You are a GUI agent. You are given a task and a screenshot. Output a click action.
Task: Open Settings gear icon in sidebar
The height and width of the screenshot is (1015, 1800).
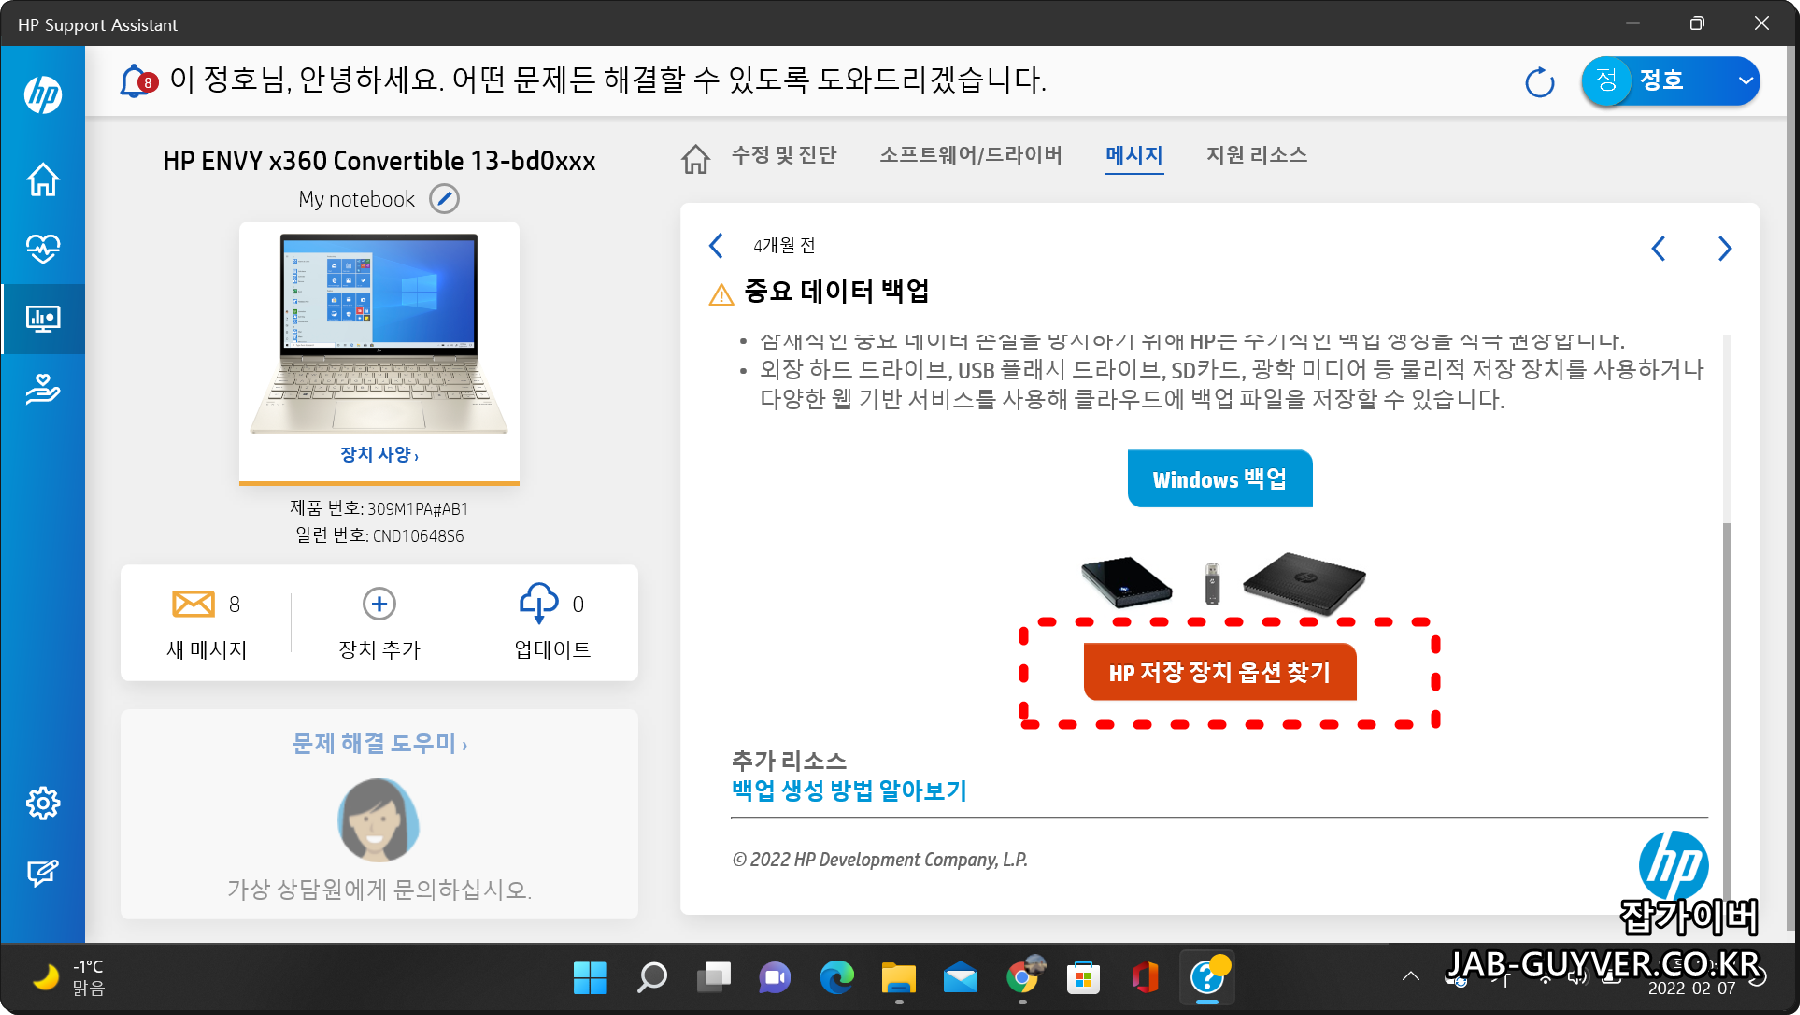coord(43,803)
